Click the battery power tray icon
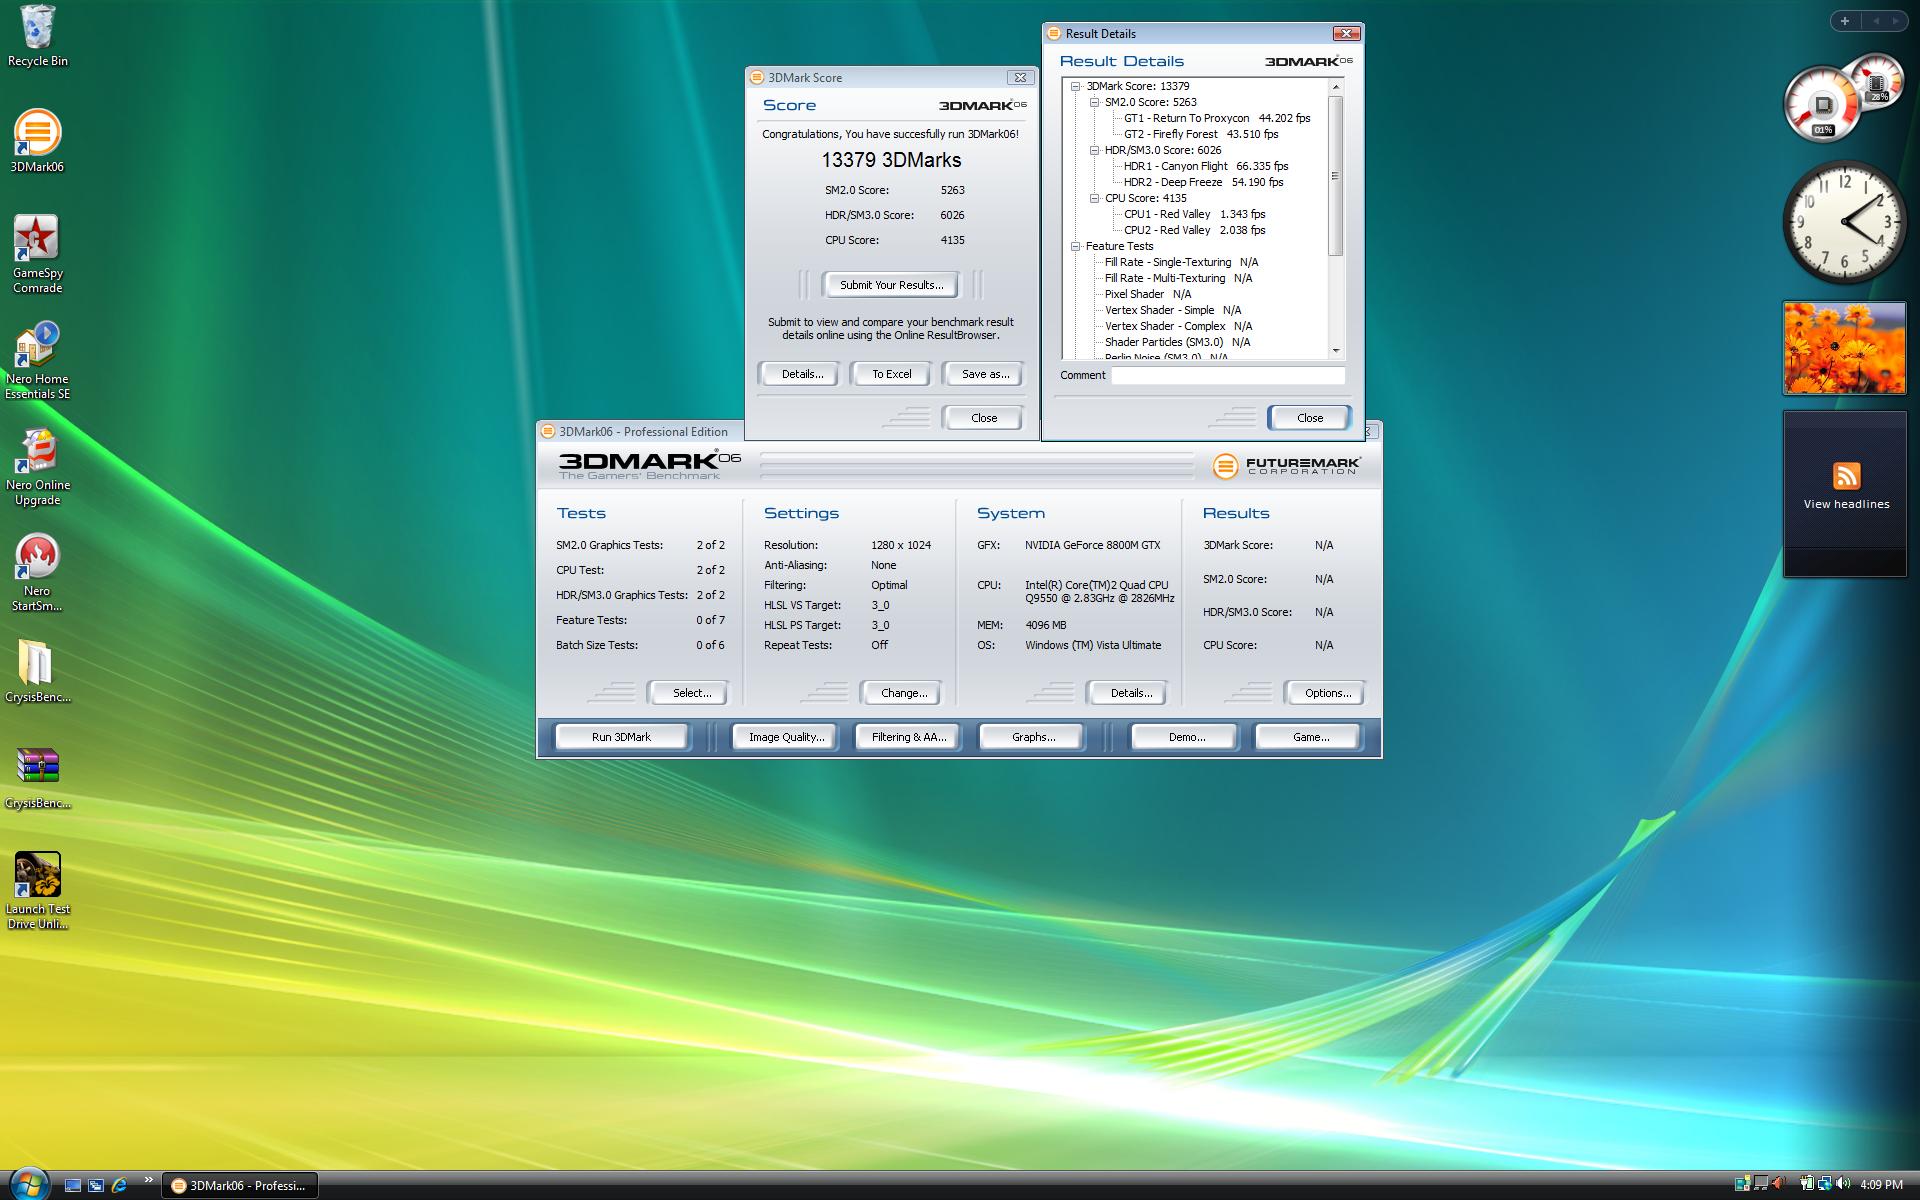Screen dimensions: 1920x1200 tap(1807, 1184)
